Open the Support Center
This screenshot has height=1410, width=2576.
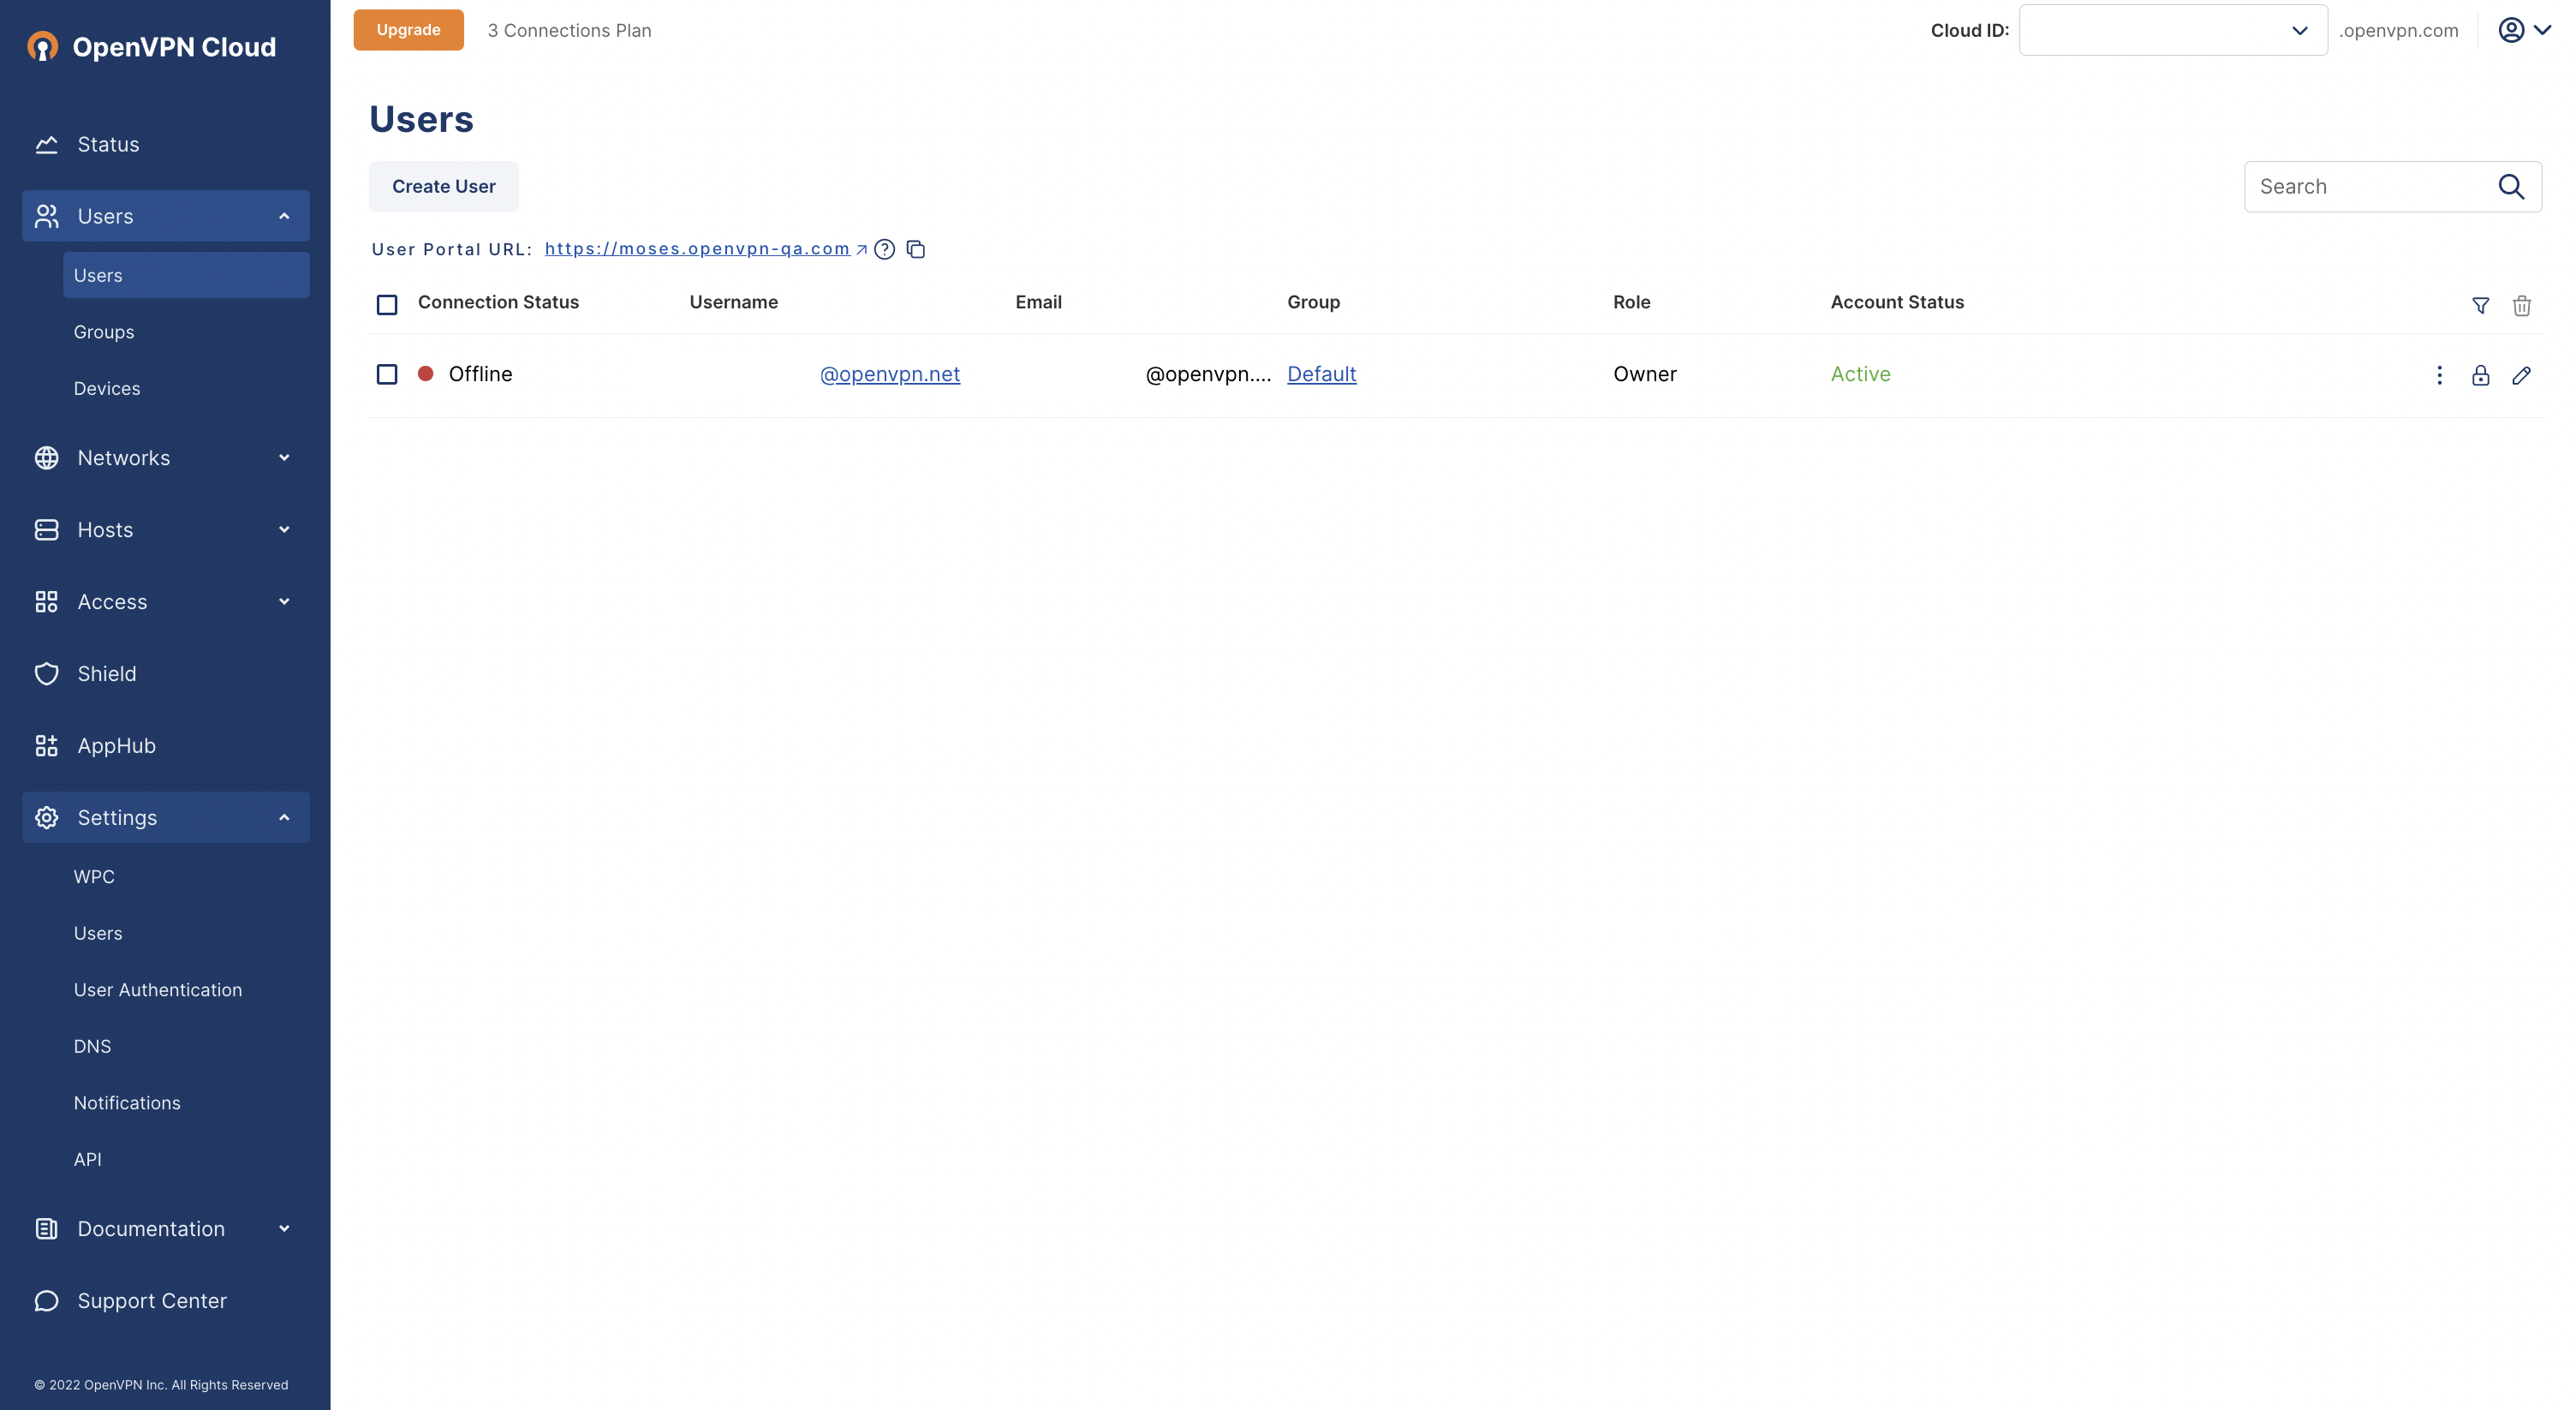click(152, 1300)
